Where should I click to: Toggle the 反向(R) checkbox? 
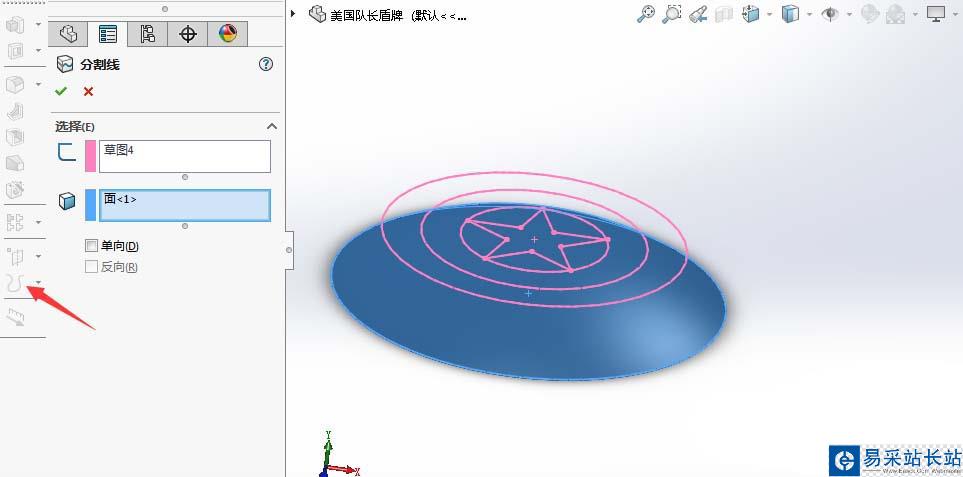(x=92, y=267)
